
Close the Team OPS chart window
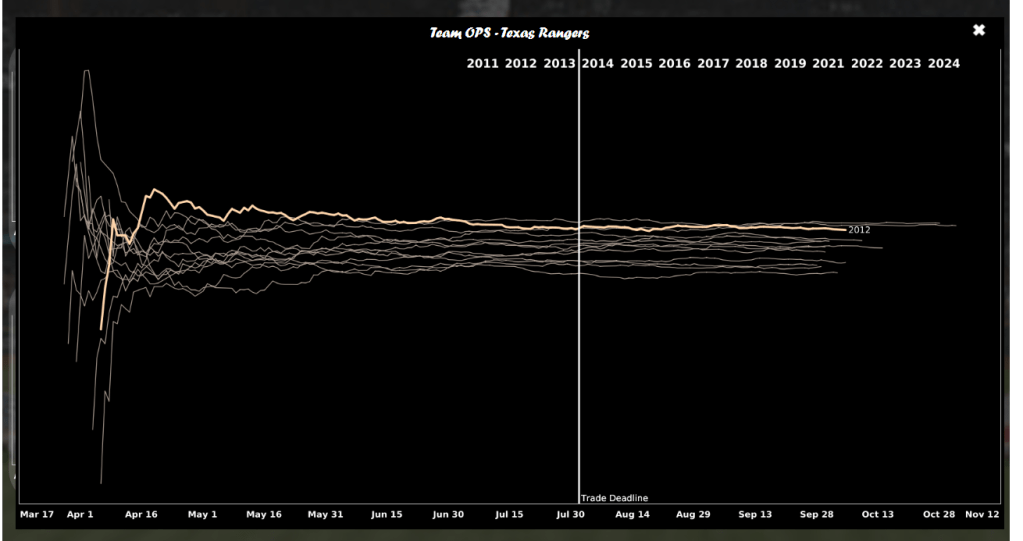979,31
